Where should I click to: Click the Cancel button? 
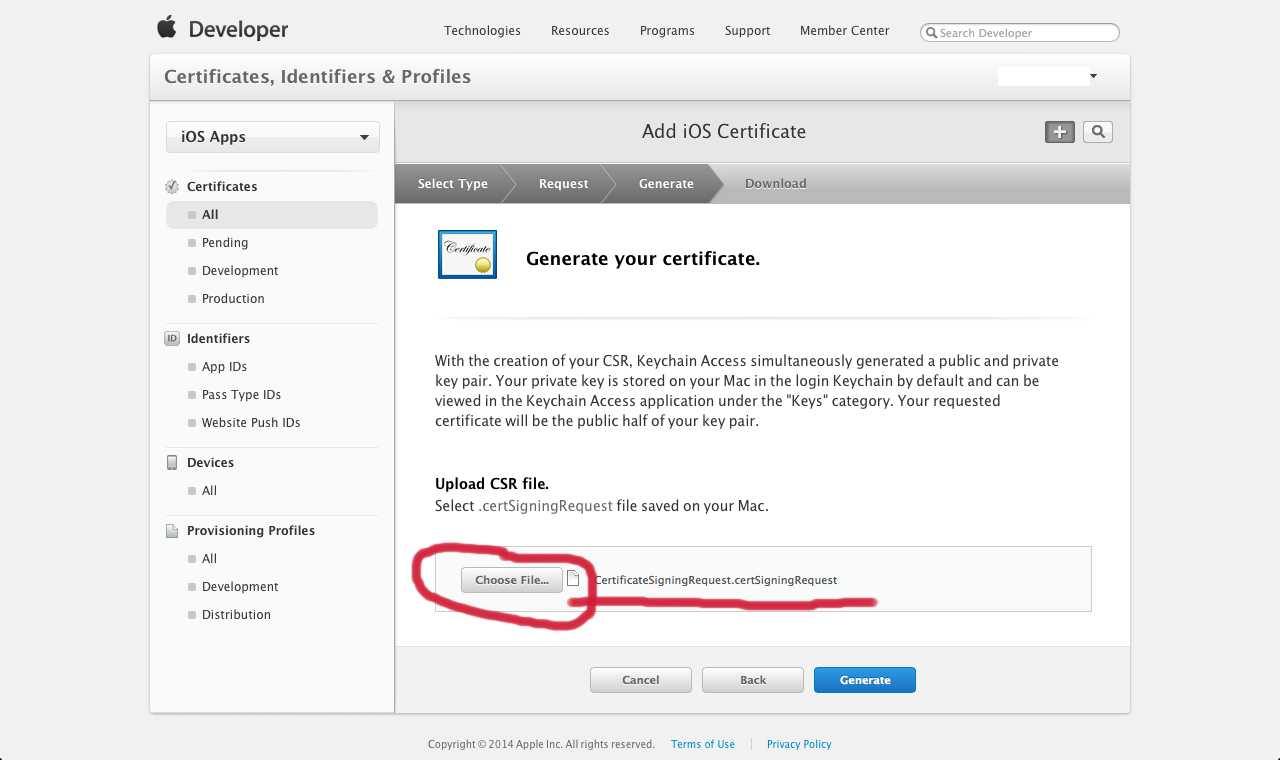tap(641, 680)
